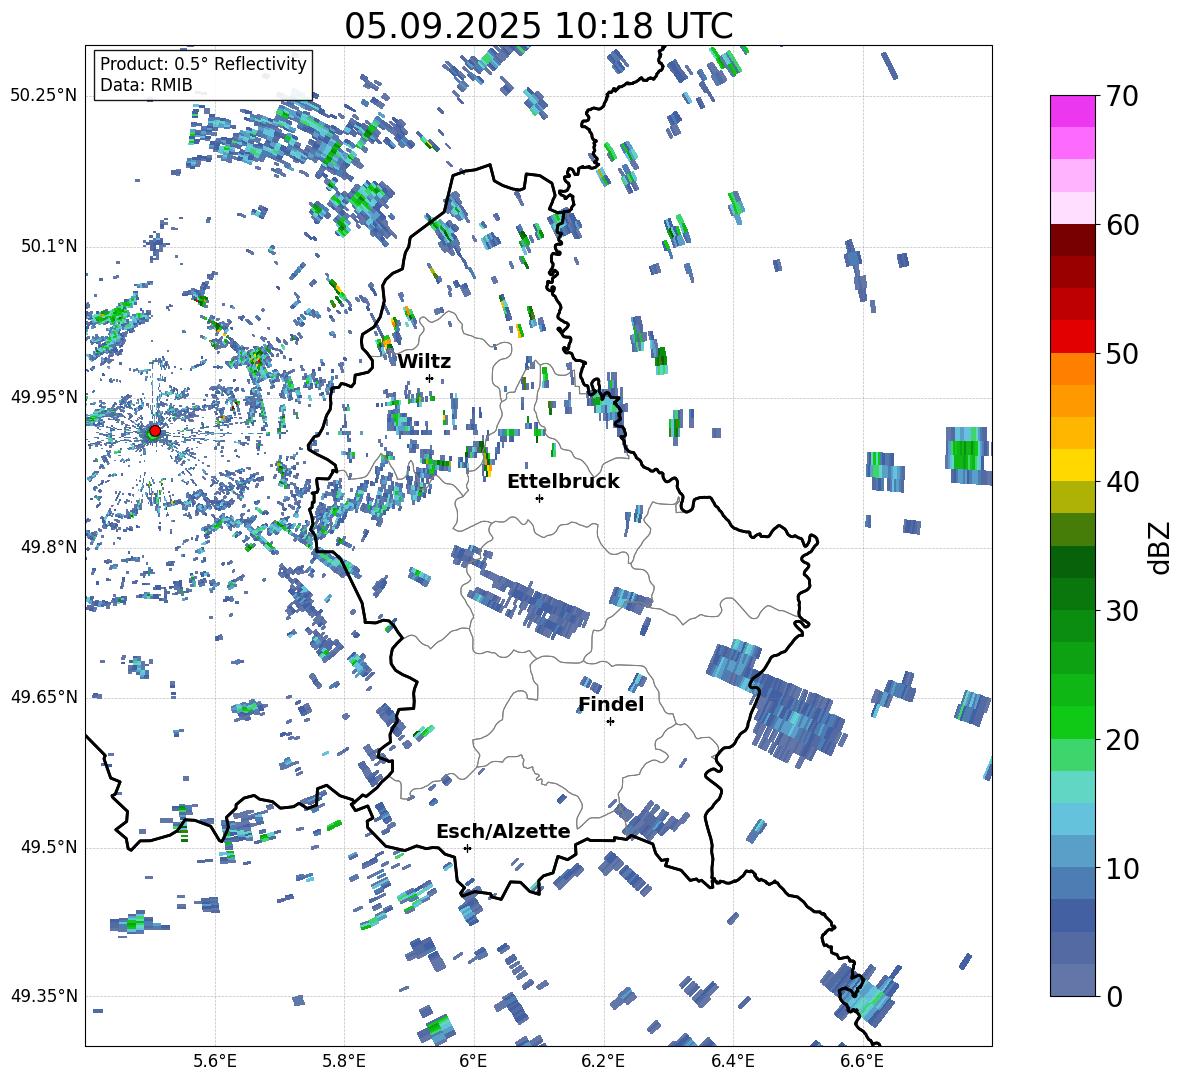The width and height of the screenshot is (1184, 1081).
Task: Click the red radar site marker
Action: coord(155,431)
